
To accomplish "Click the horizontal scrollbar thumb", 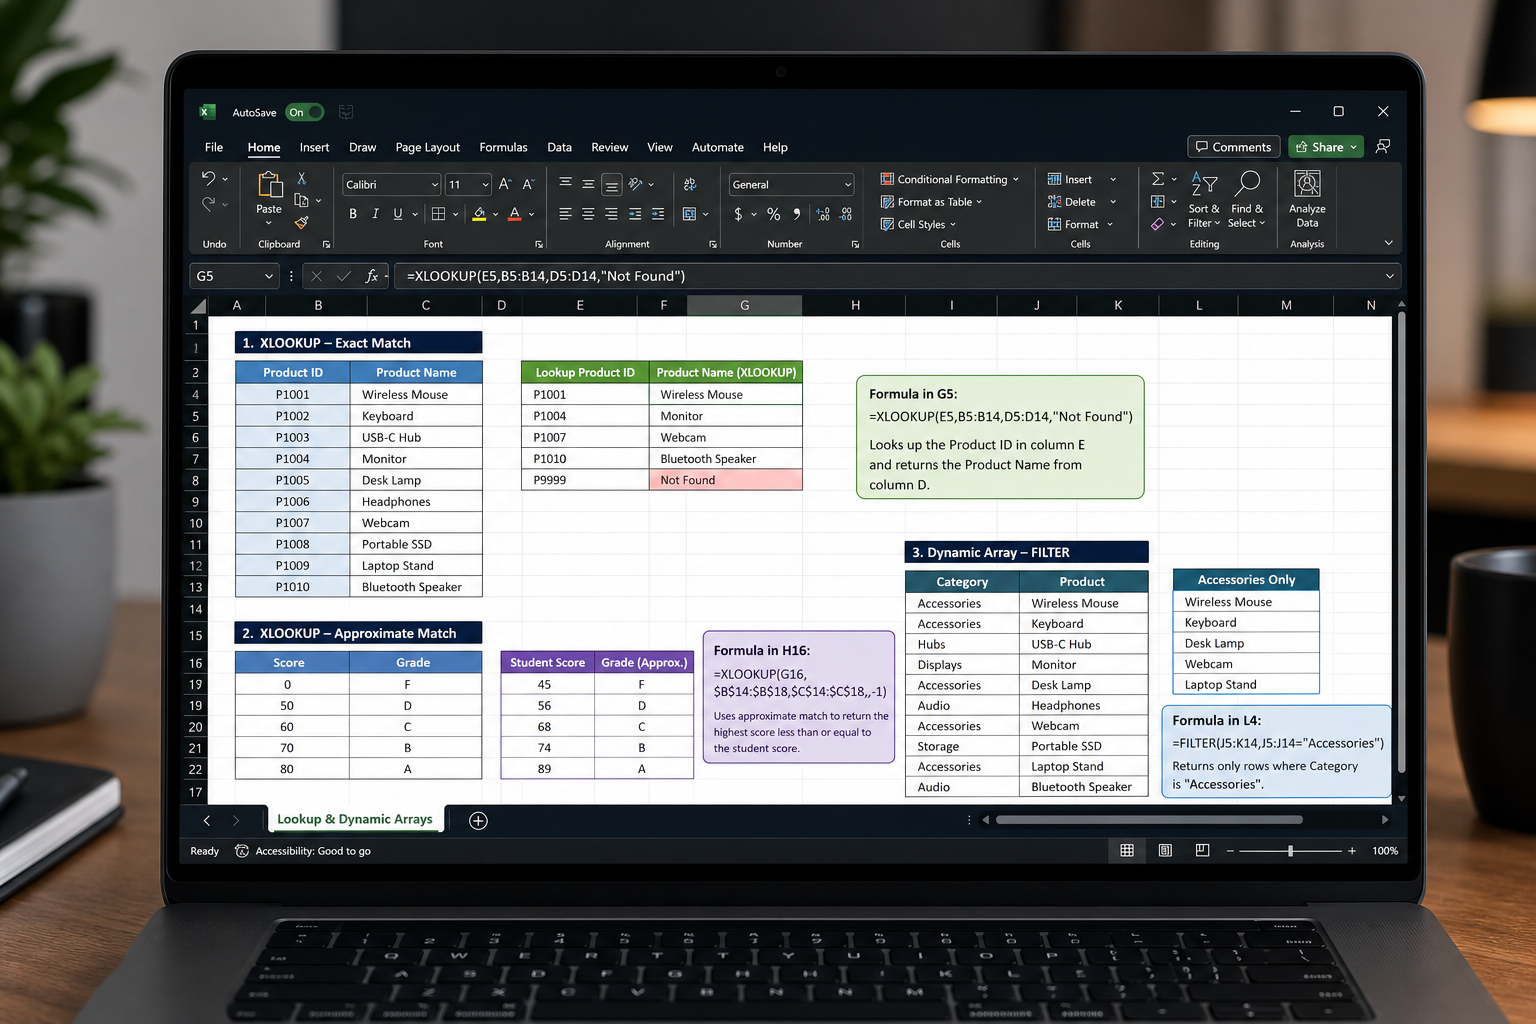I will pos(1149,820).
